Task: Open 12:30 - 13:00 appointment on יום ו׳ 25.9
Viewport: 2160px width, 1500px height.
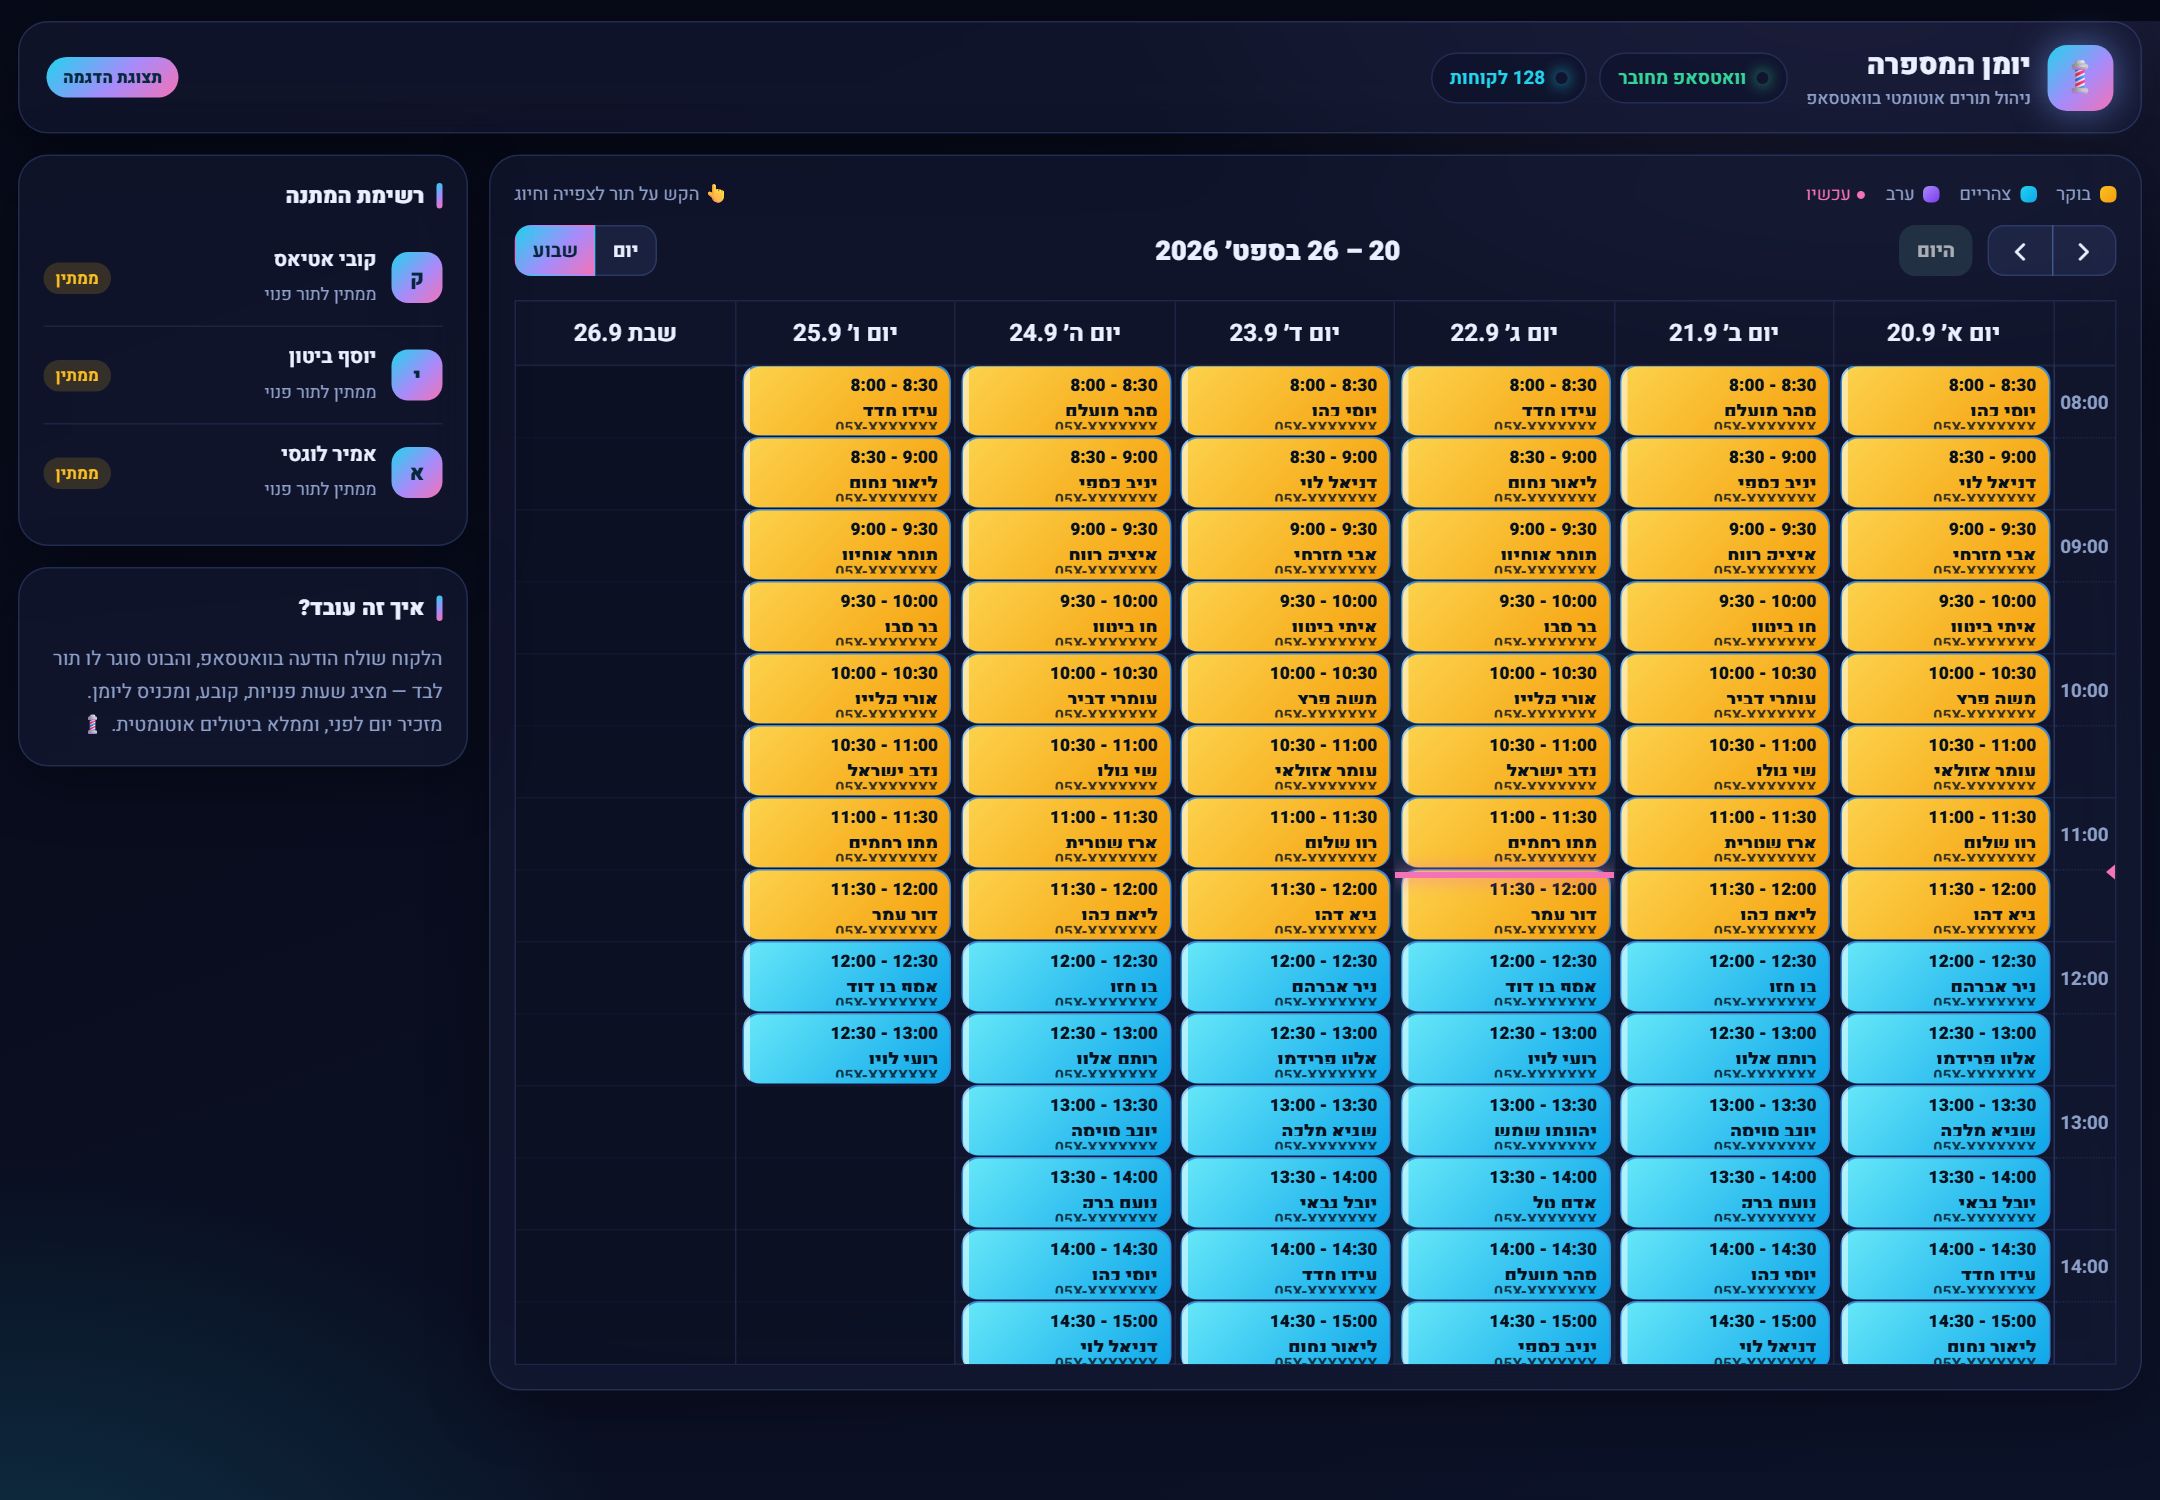Action: pyautogui.click(x=846, y=1049)
